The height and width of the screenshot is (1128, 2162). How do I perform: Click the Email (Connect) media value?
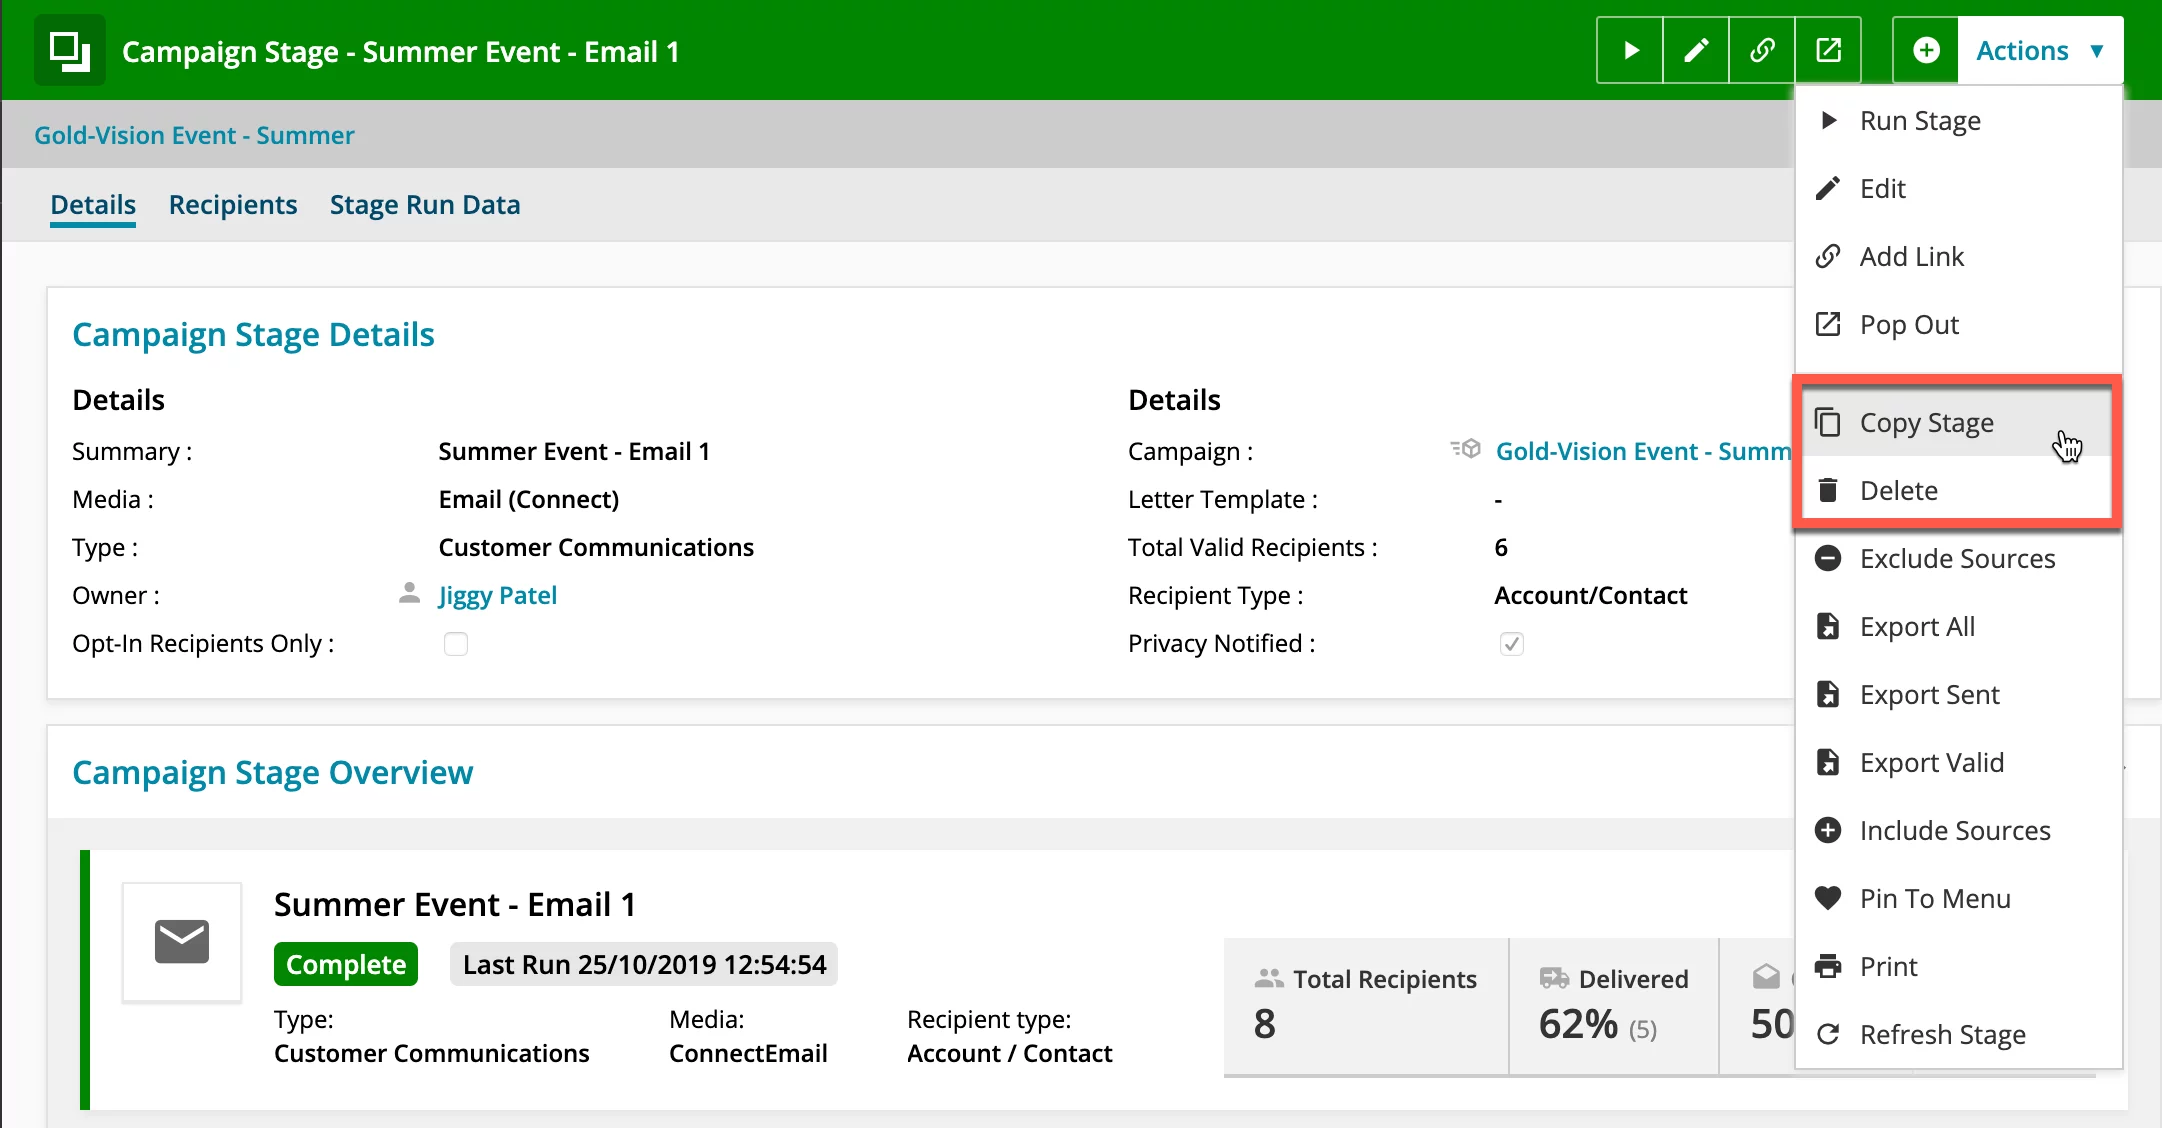(529, 499)
